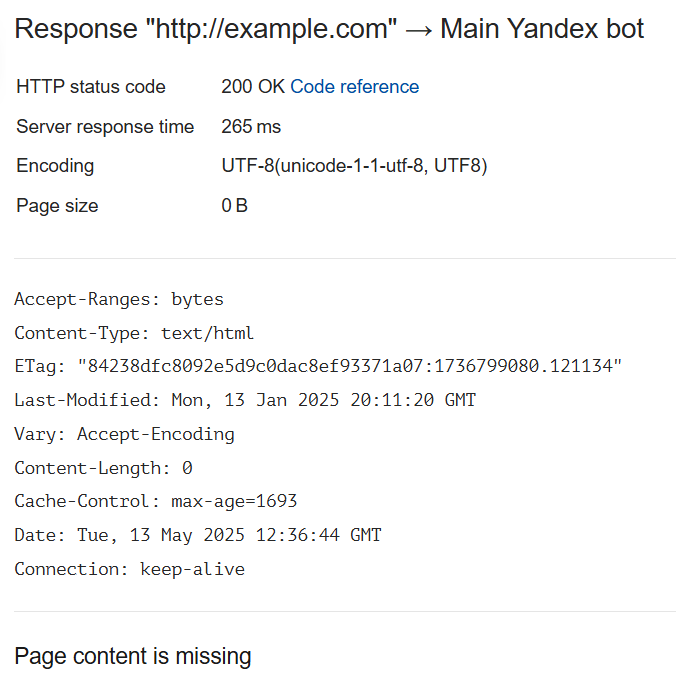Click the Encoding label
676x684 pixels.
point(55,166)
